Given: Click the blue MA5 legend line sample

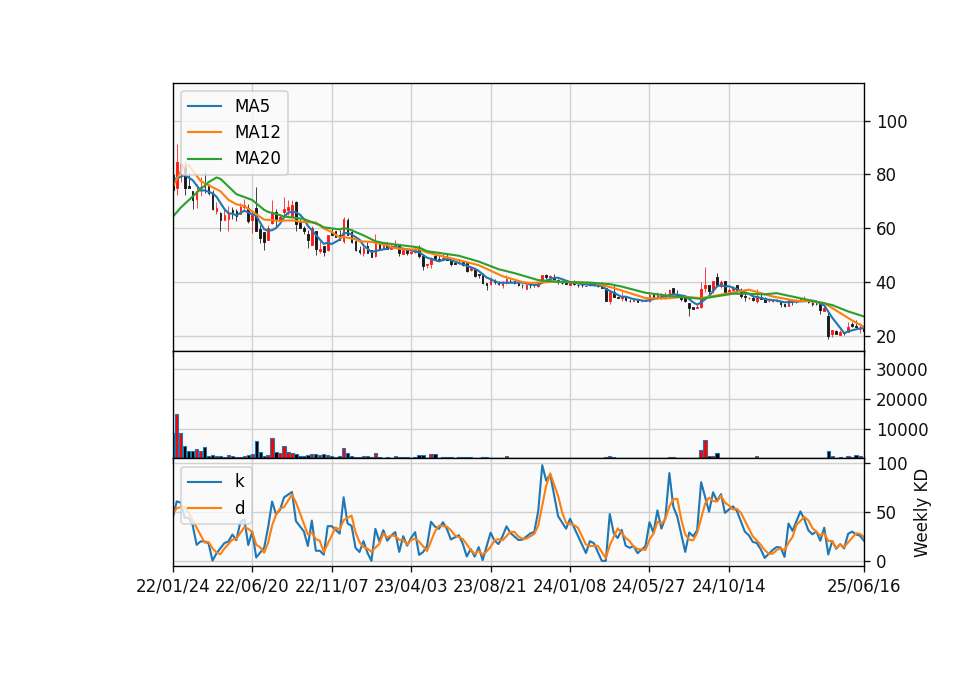Looking at the screenshot, I should click(x=204, y=106).
